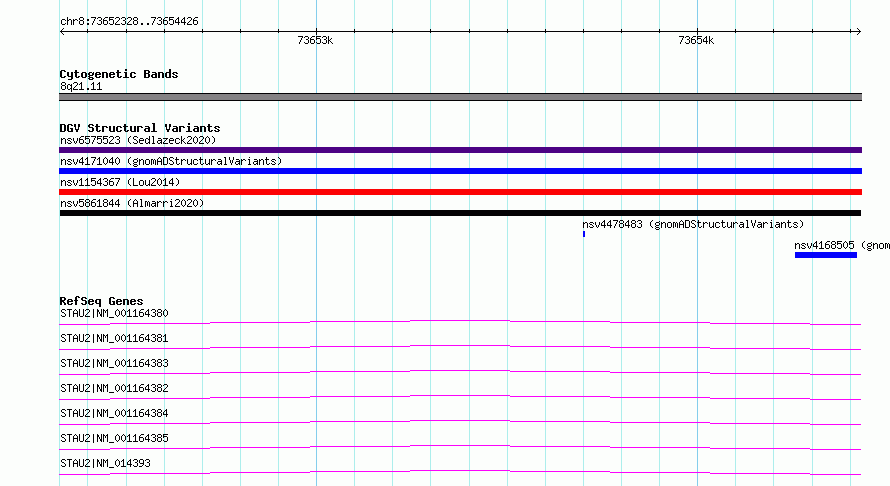Click the ruler's right arrow end

pos(859,31)
